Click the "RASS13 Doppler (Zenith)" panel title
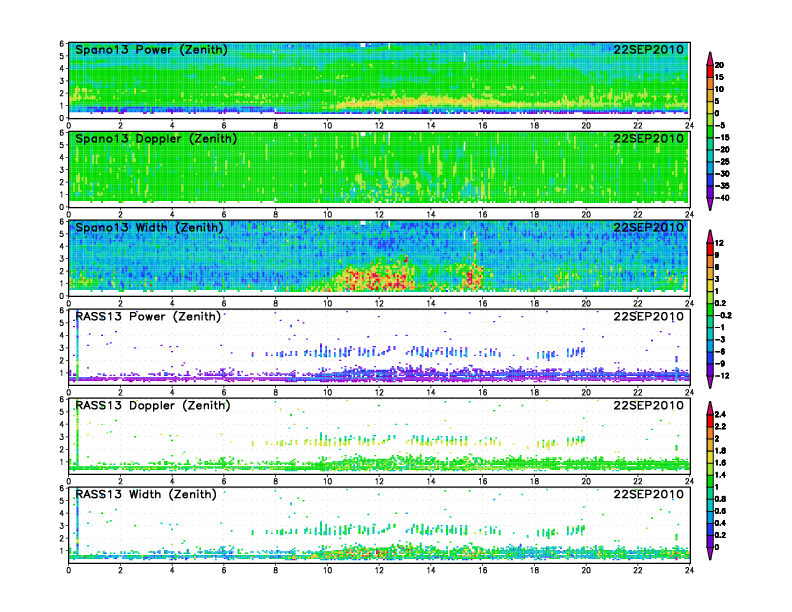 click(x=153, y=405)
